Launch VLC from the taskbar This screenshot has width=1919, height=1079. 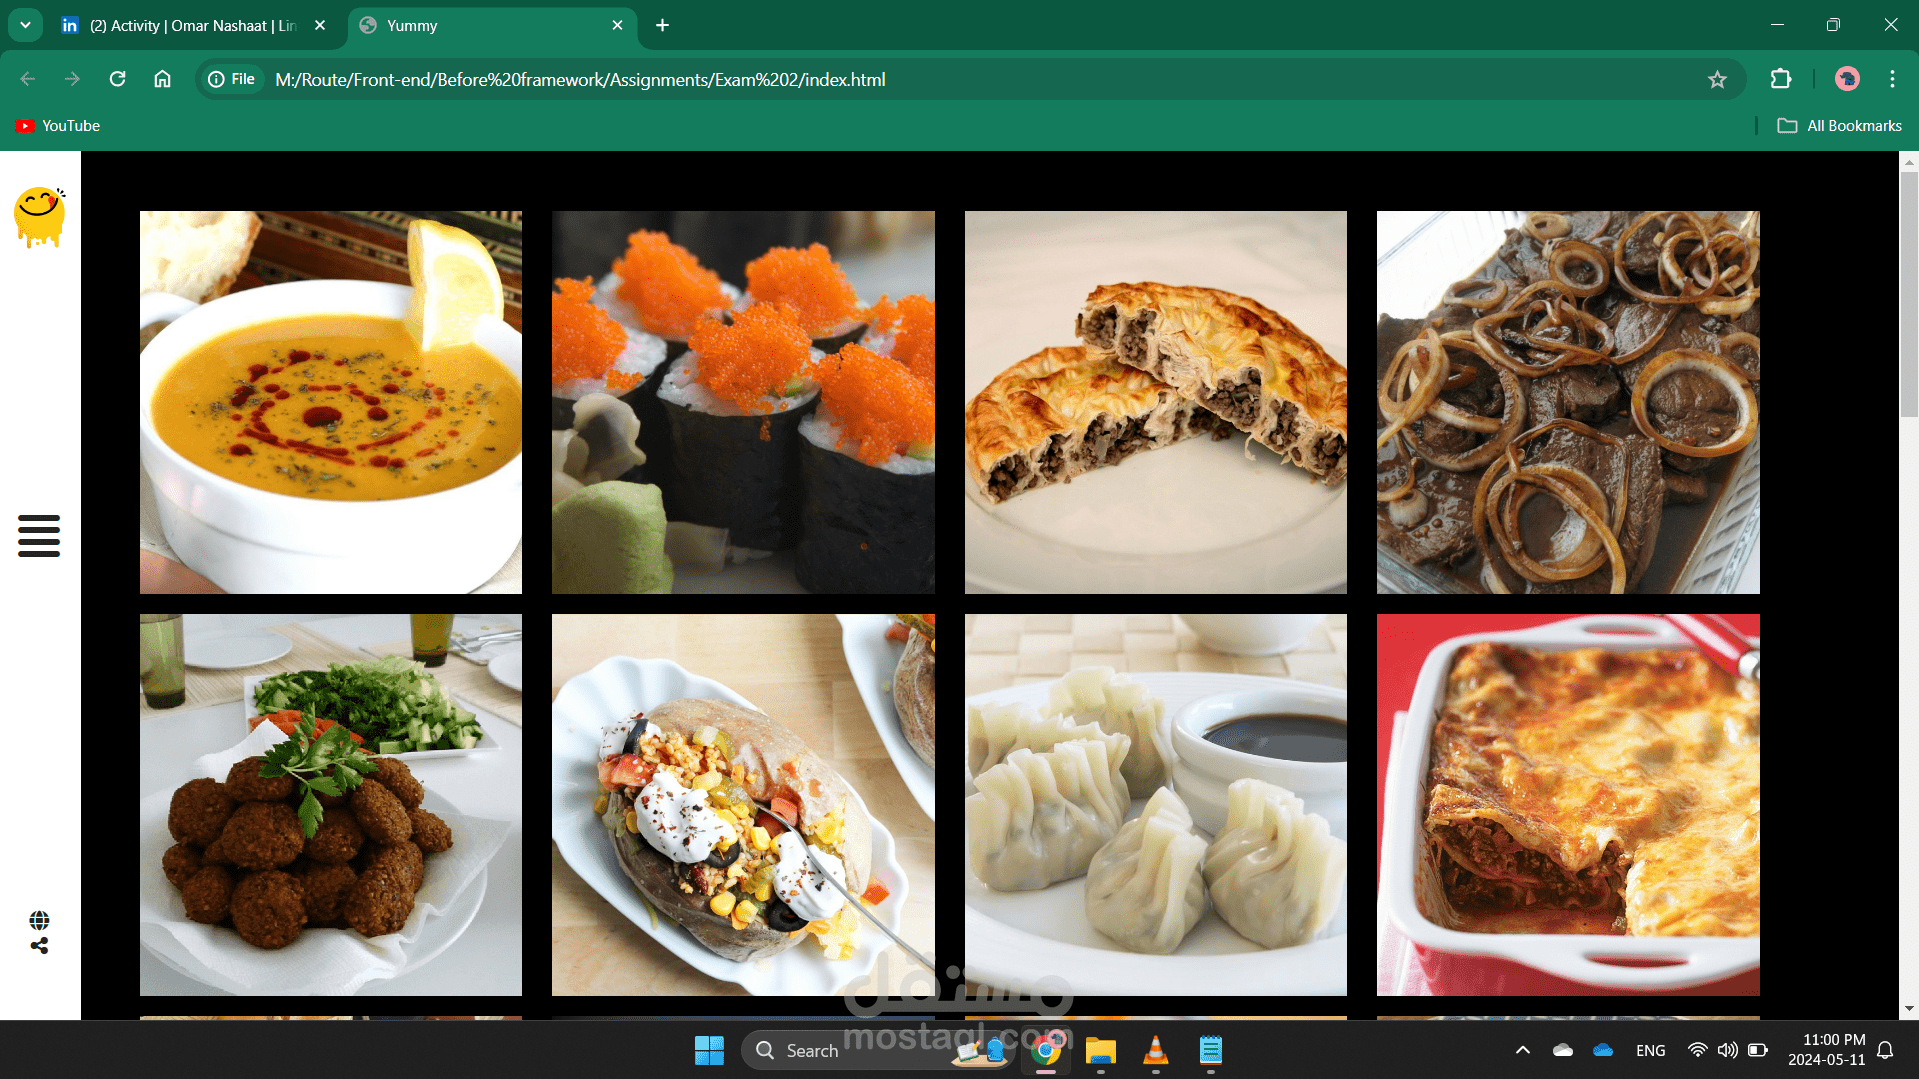tap(1155, 1050)
